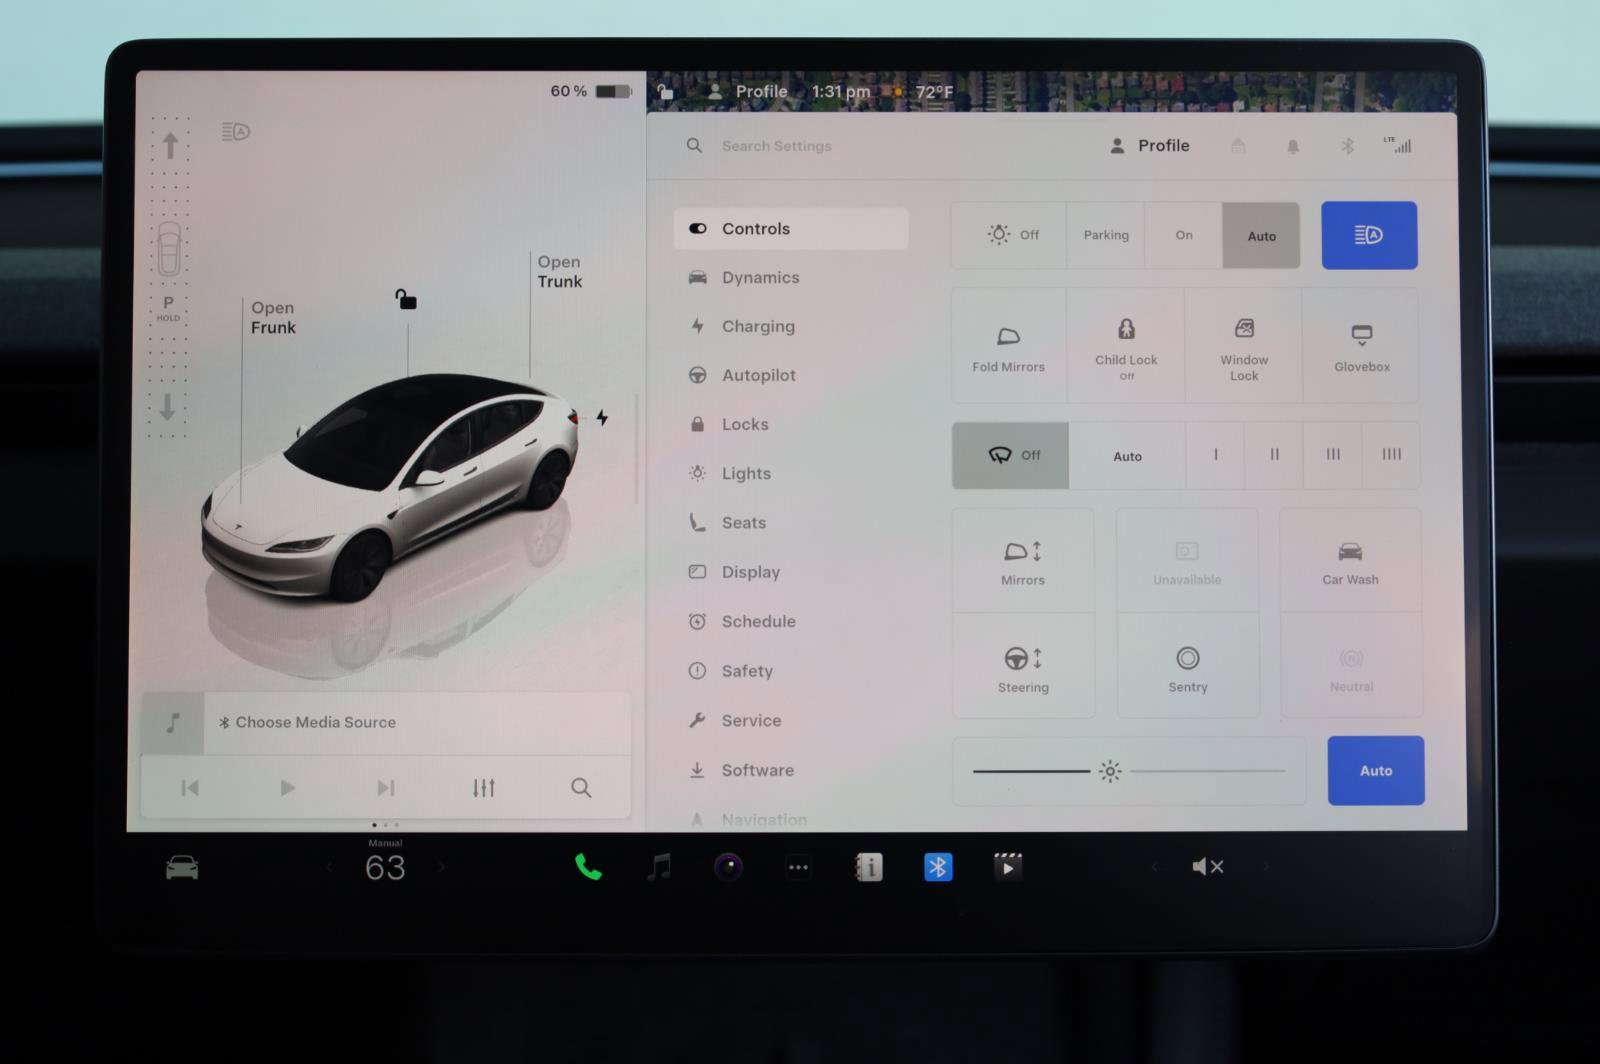This screenshot has height=1064, width=1600.
Task: Open the Bluetooth app in the bottom bar
Action: click(x=938, y=867)
